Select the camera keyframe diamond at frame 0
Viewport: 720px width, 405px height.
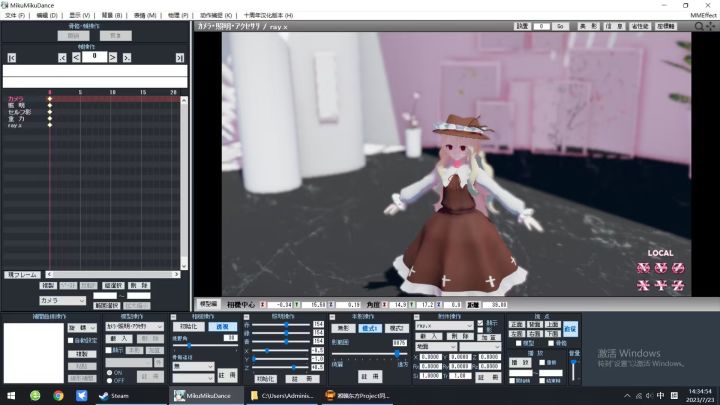coord(50,99)
